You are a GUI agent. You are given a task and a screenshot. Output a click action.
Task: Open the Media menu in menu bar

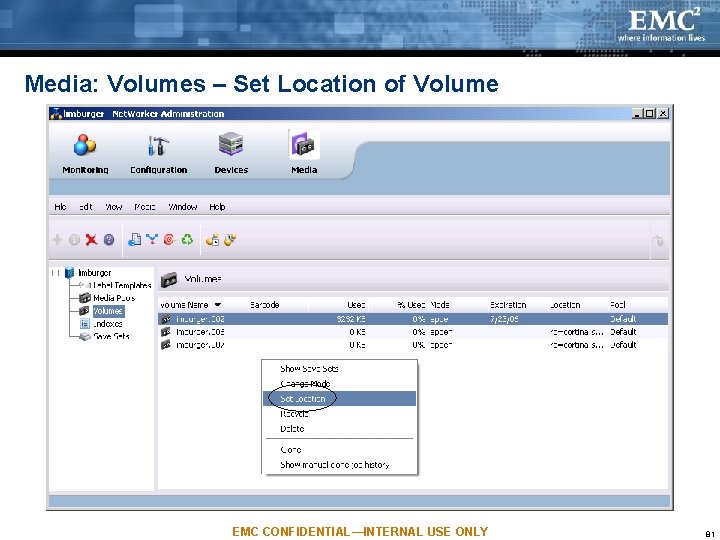pos(145,207)
